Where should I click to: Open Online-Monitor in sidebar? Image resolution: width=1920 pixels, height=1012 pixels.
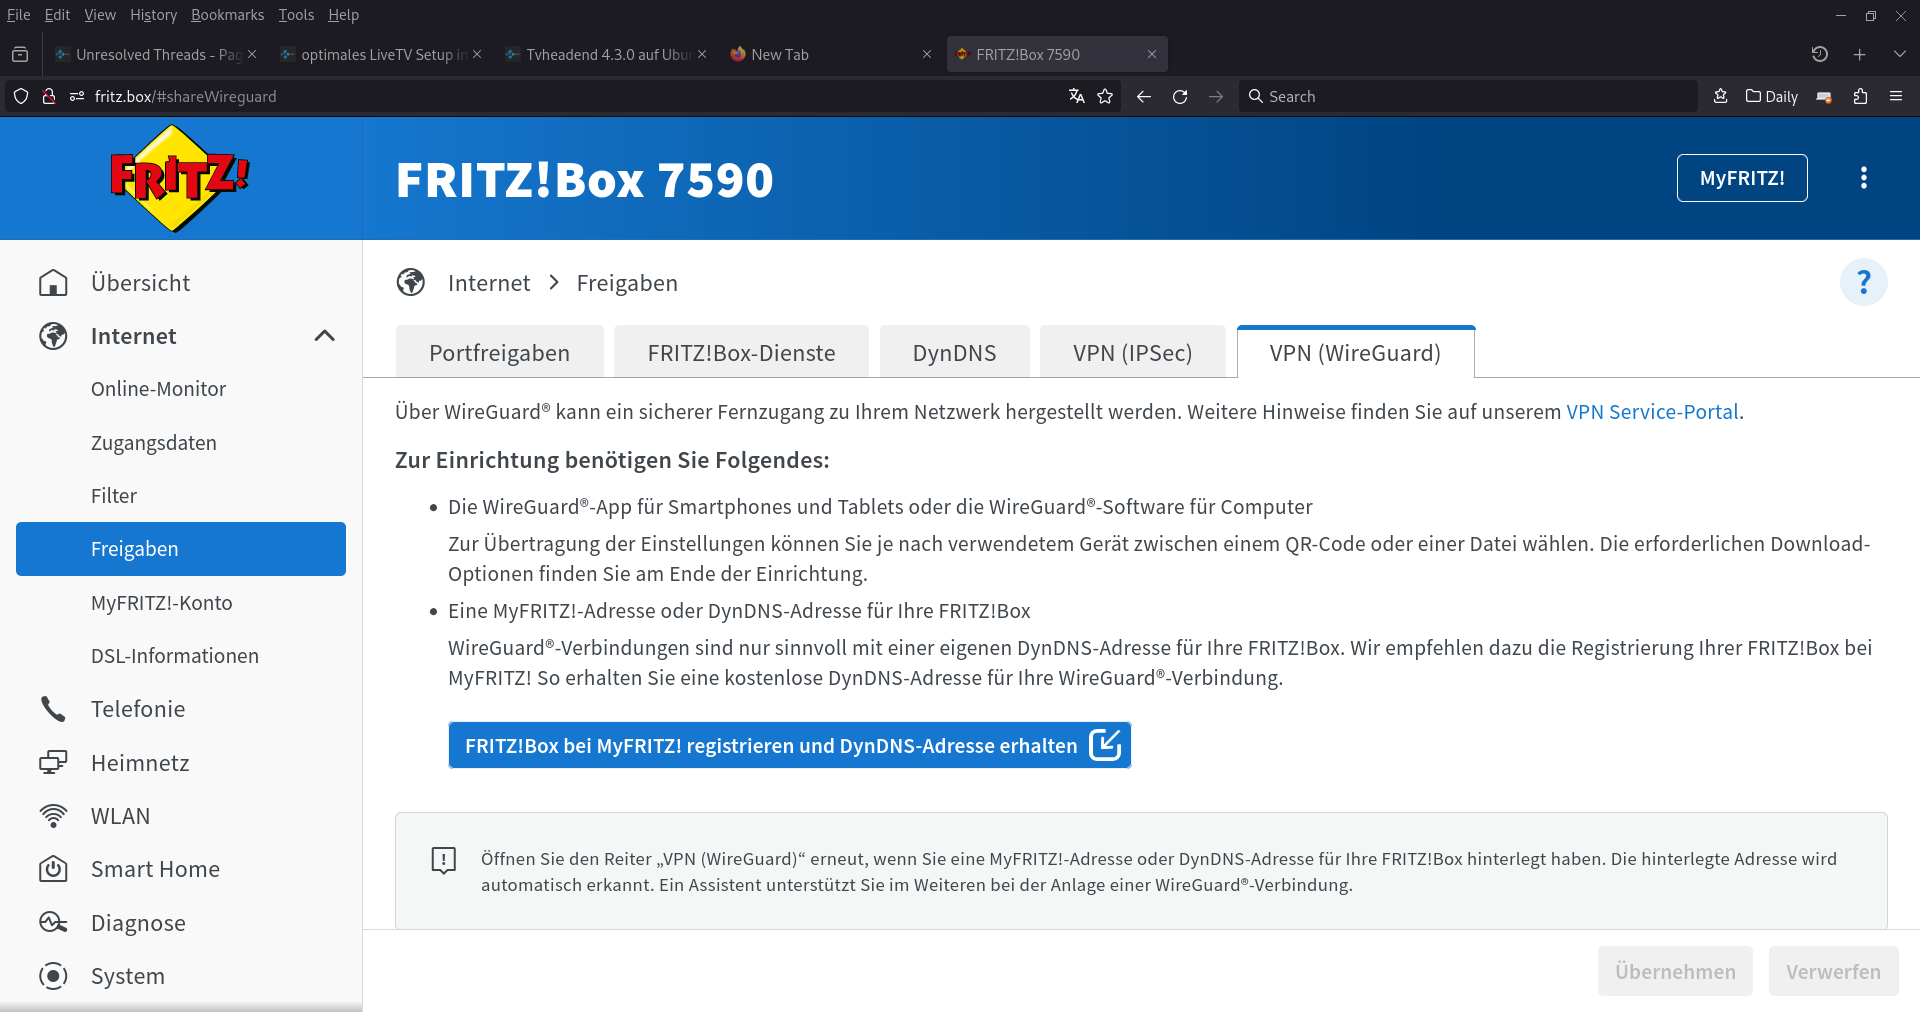181,389
